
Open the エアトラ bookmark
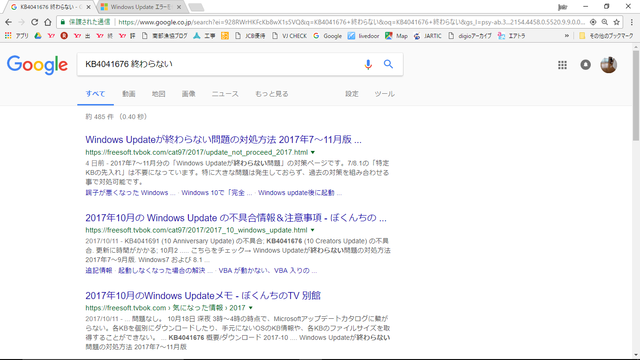512,36
